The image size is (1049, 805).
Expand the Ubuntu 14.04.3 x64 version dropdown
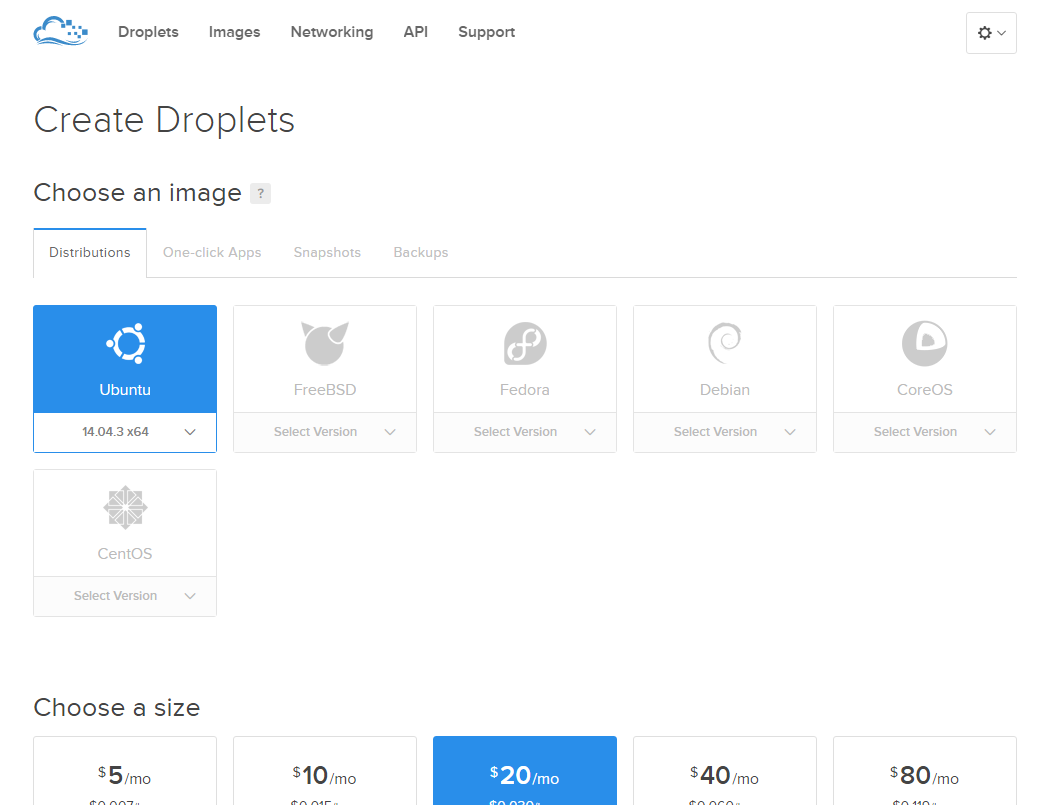[x=125, y=432]
